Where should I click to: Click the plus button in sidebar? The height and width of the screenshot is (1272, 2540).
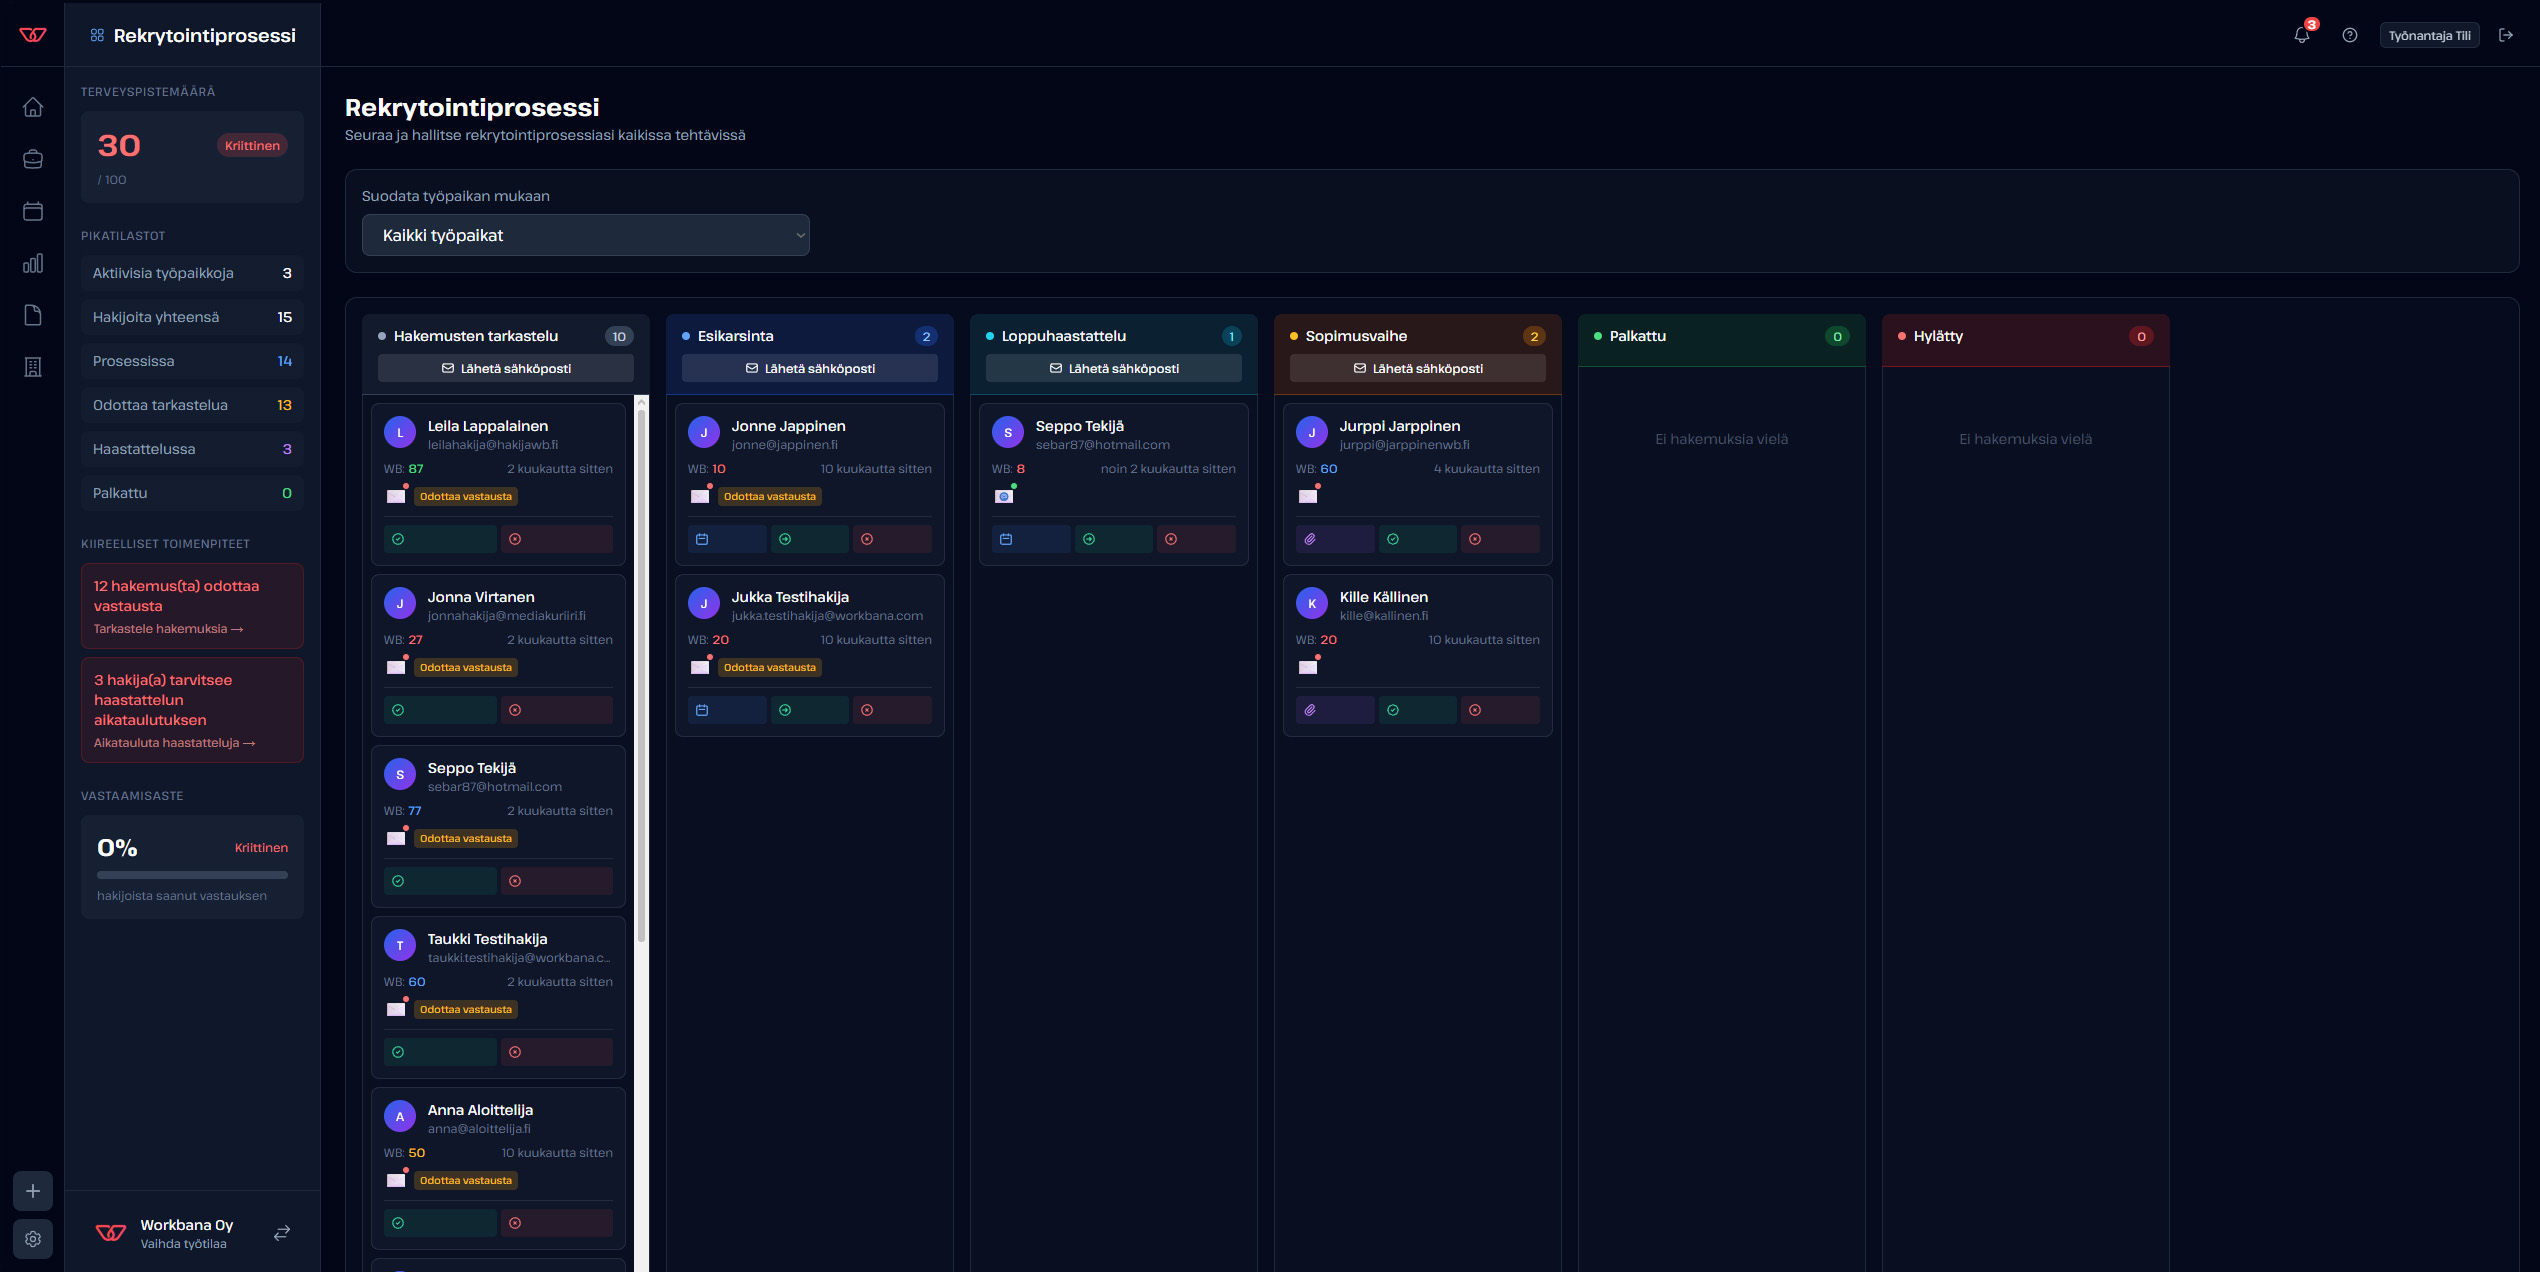click(33, 1191)
